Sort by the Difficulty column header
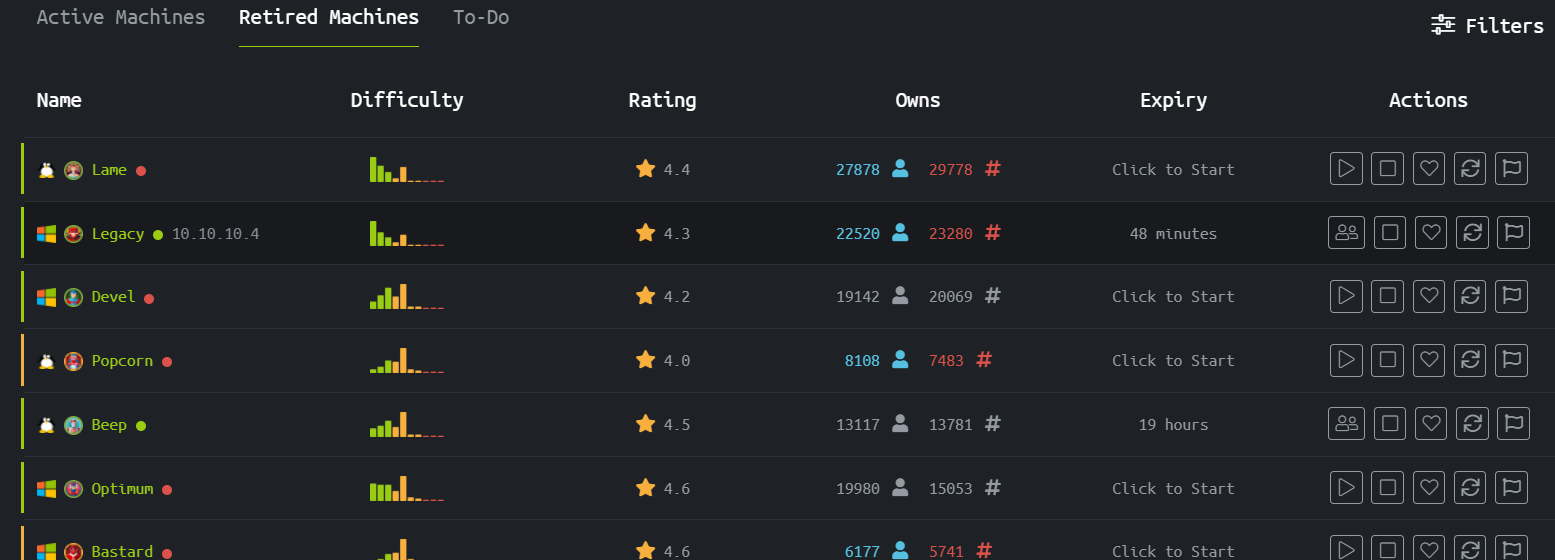Screen dimensions: 1555x560 [x=407, y=100]
